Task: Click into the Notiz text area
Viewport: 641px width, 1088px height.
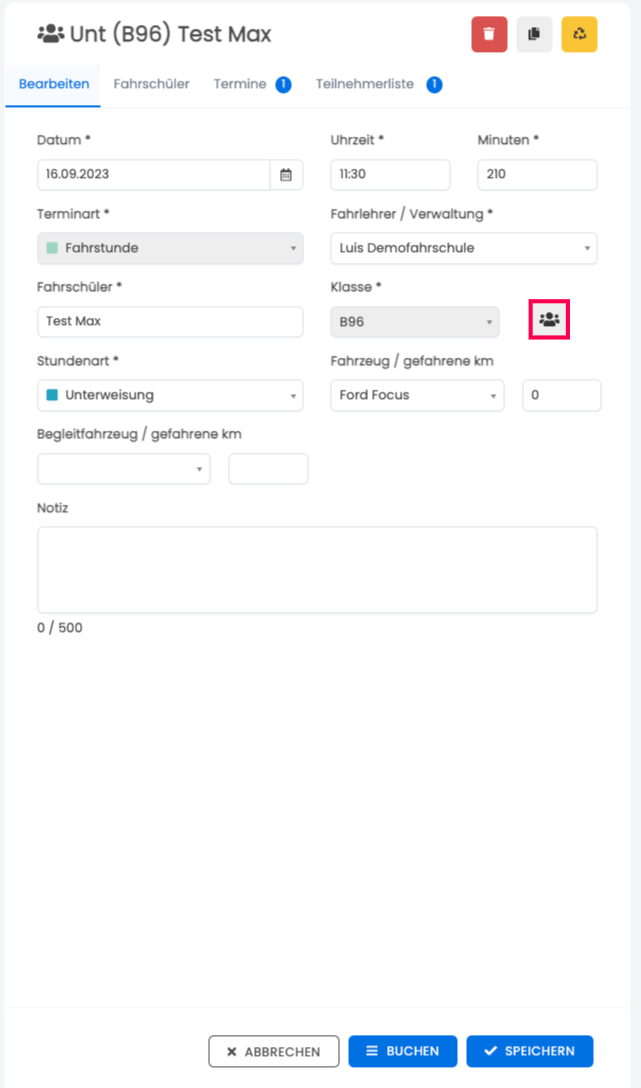Action: 317,570
